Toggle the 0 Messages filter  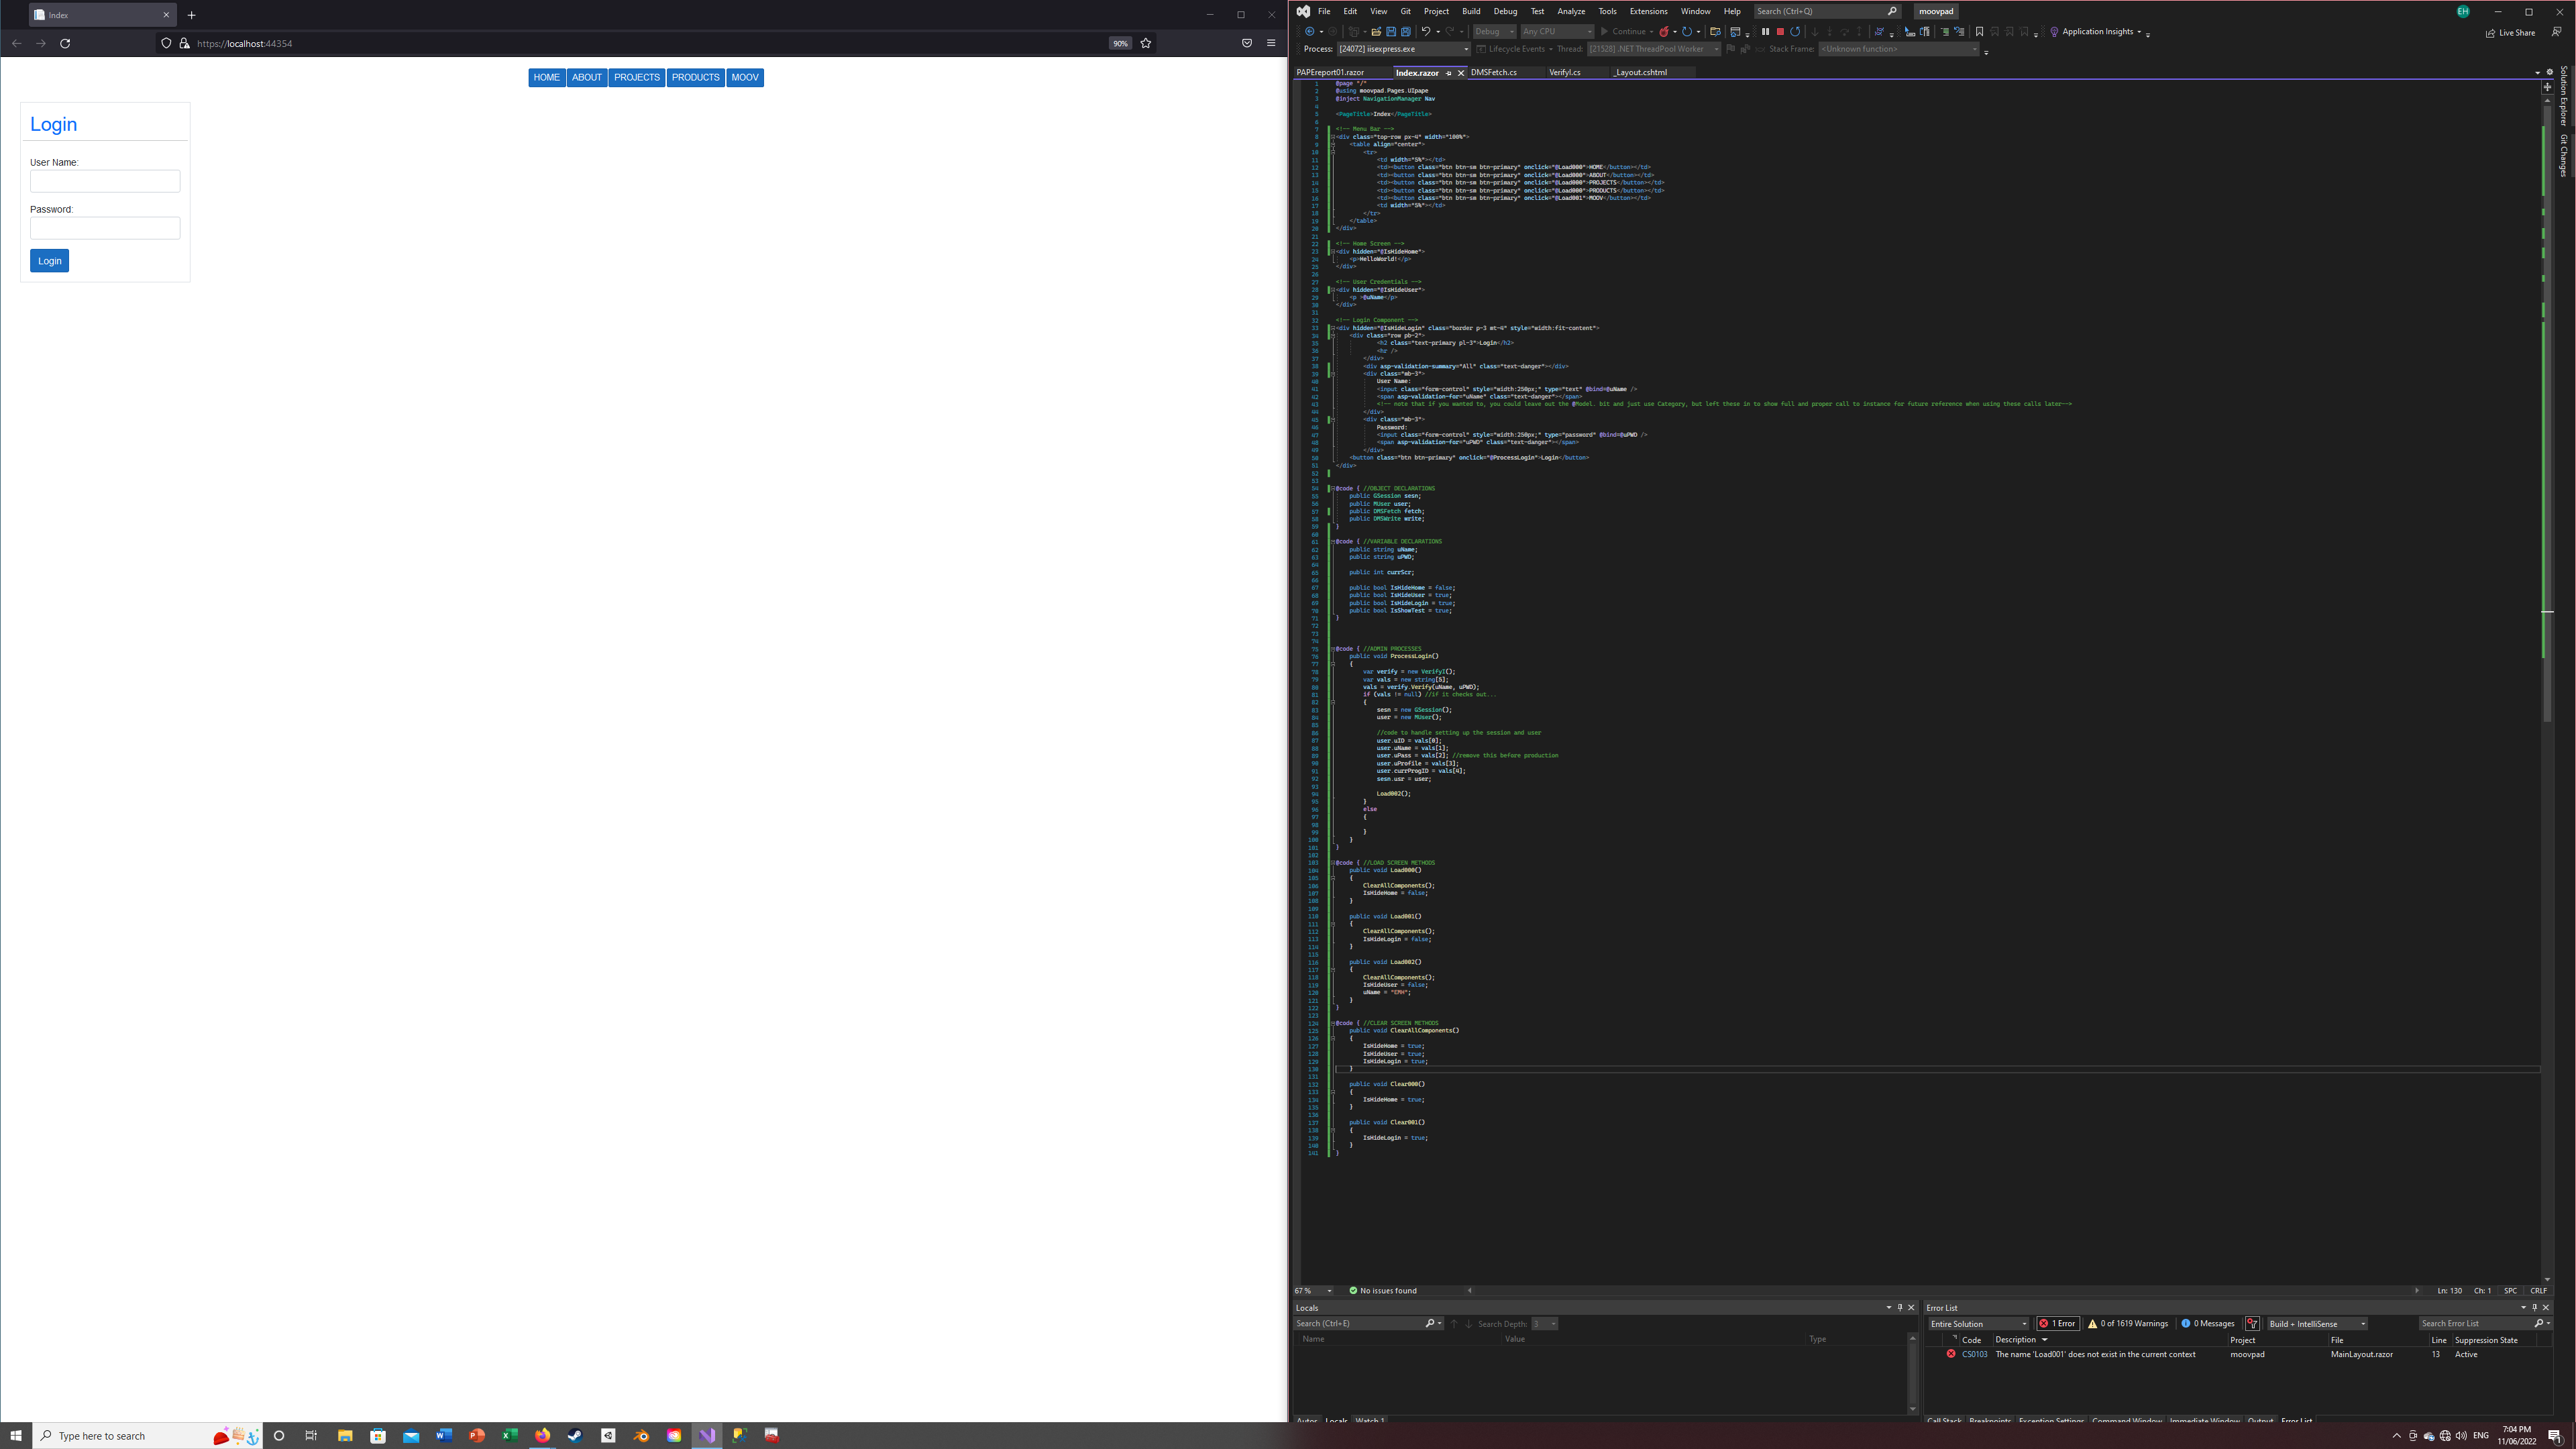pos(2207,1323)
